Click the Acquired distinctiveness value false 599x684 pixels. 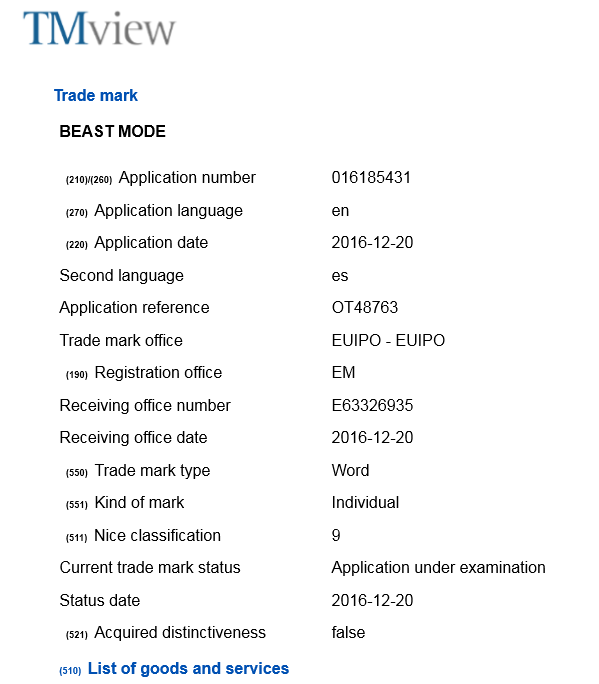point(348,633)
